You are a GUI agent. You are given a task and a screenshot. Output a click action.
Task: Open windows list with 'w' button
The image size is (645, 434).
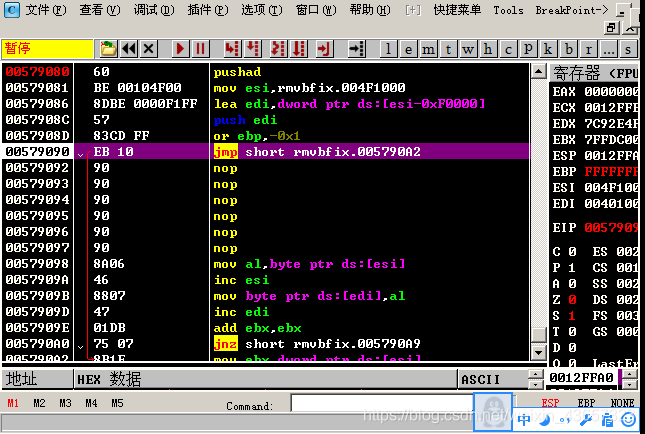pyautogui.click(x=468, y=49)
